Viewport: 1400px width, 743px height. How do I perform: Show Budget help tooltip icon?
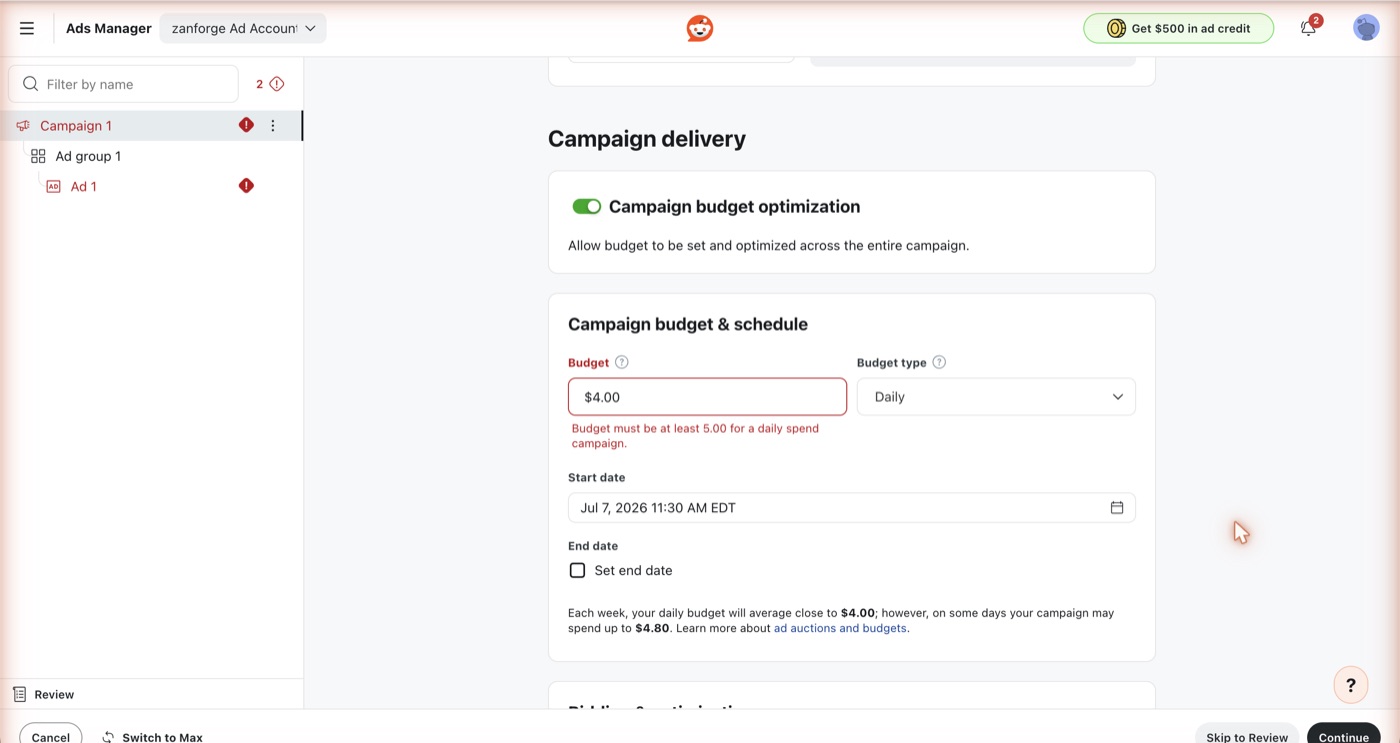(x=621, y=362)
